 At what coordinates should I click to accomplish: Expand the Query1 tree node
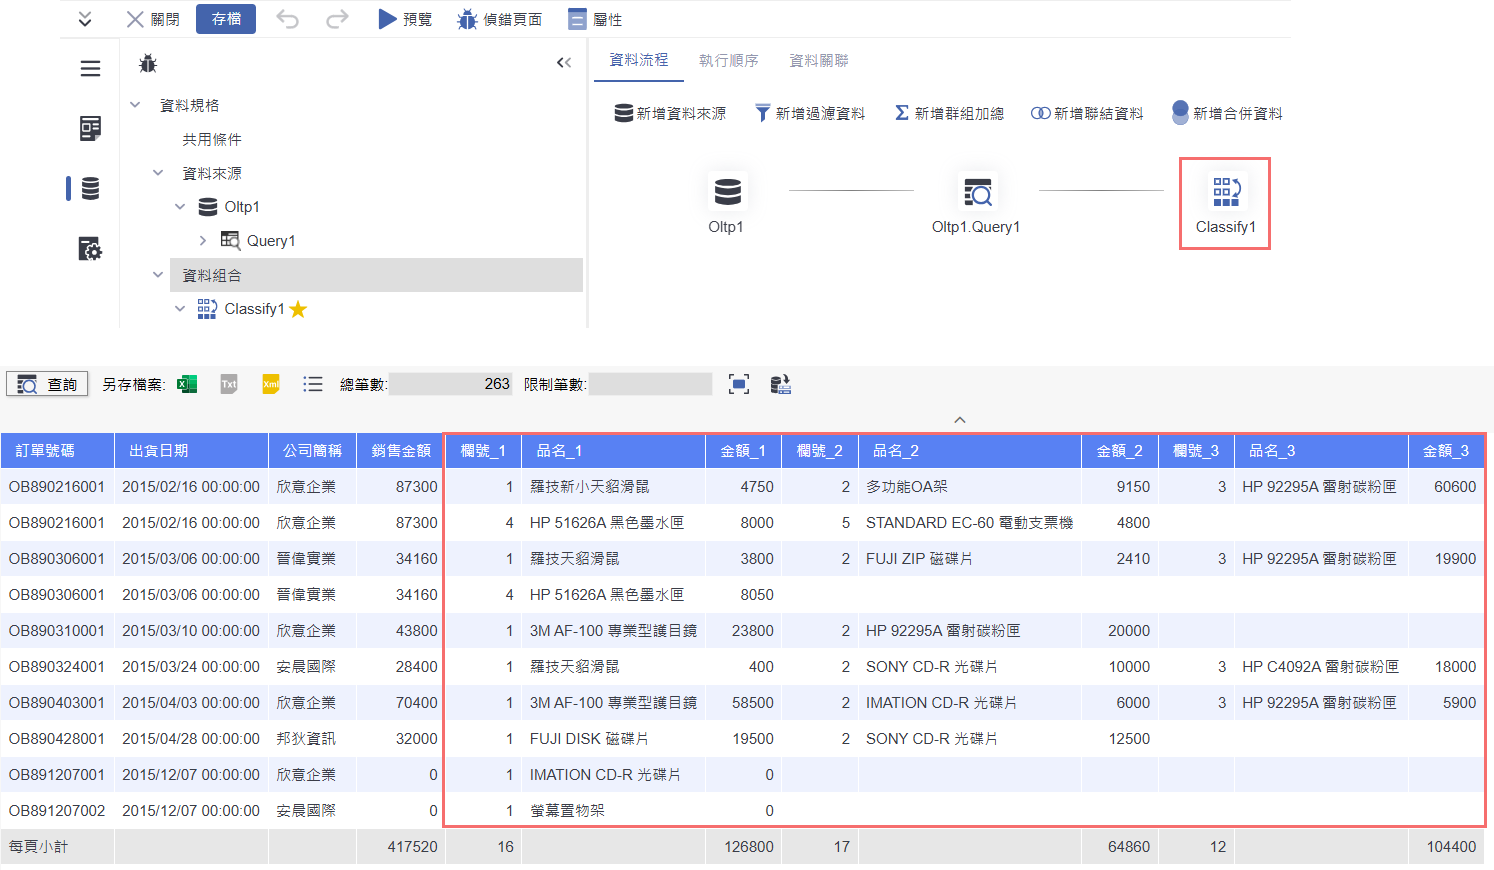[203, 240]
